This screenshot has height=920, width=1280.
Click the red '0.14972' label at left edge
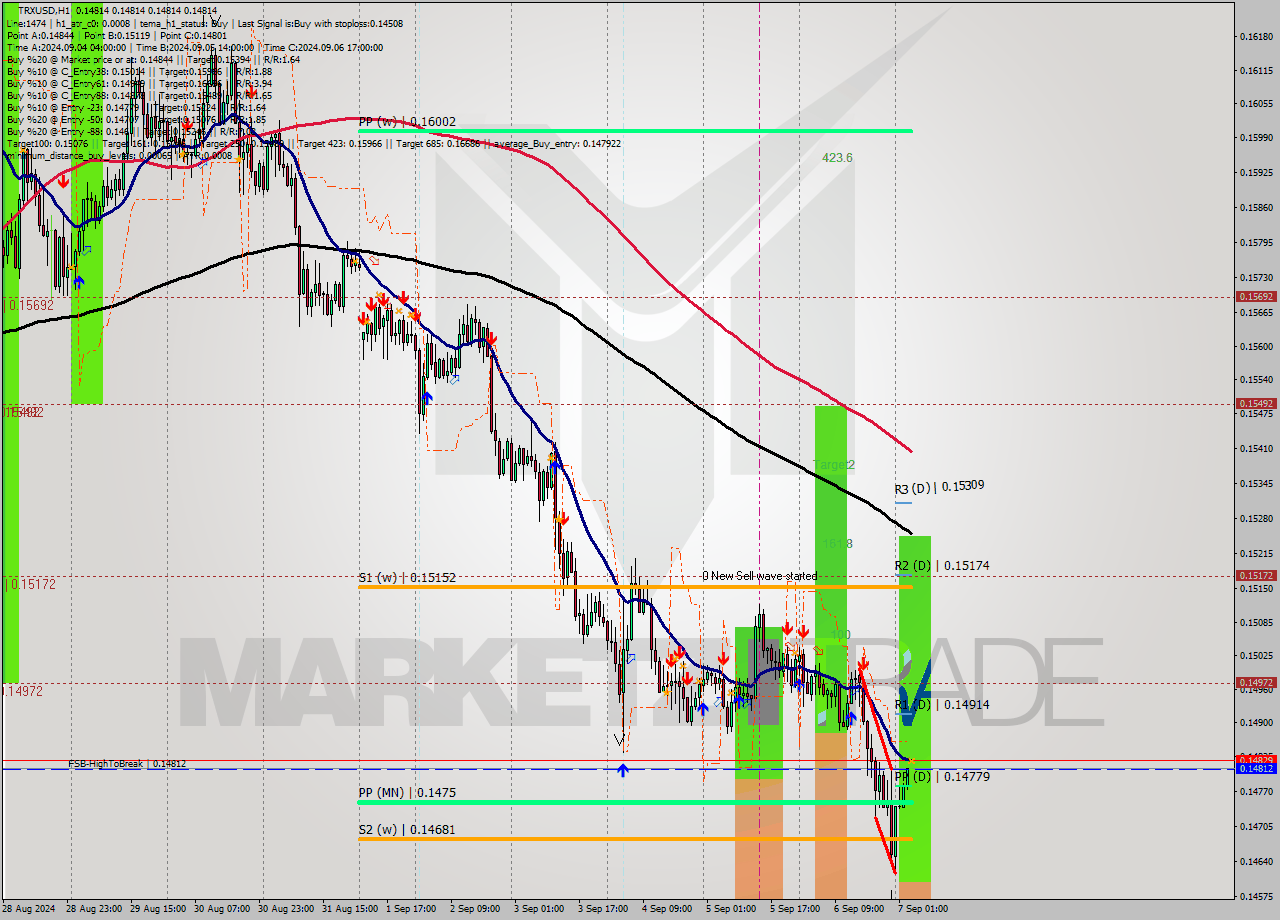(x=24, y=691)
